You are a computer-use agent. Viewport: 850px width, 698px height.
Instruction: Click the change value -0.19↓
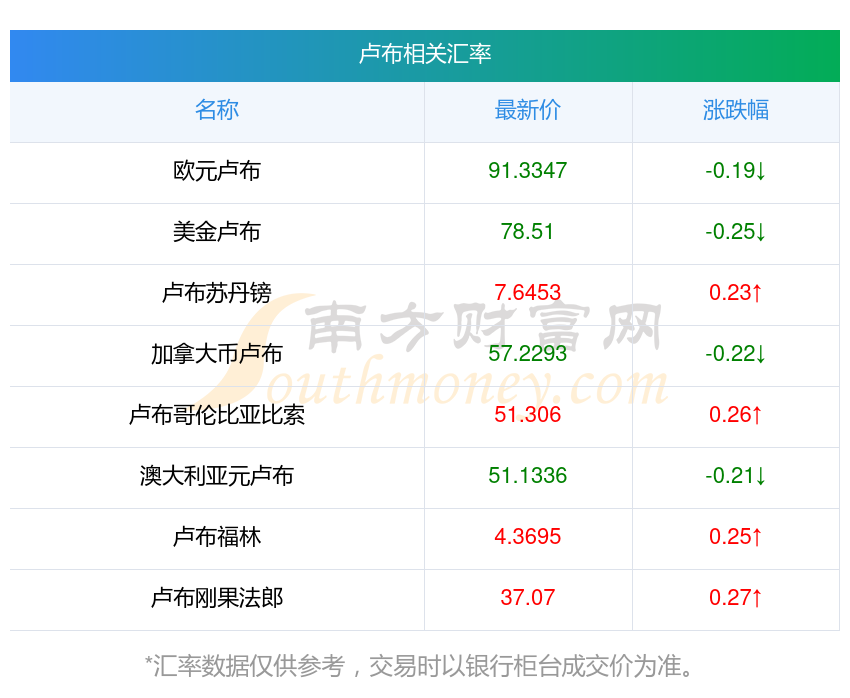(x=736, y=171)
